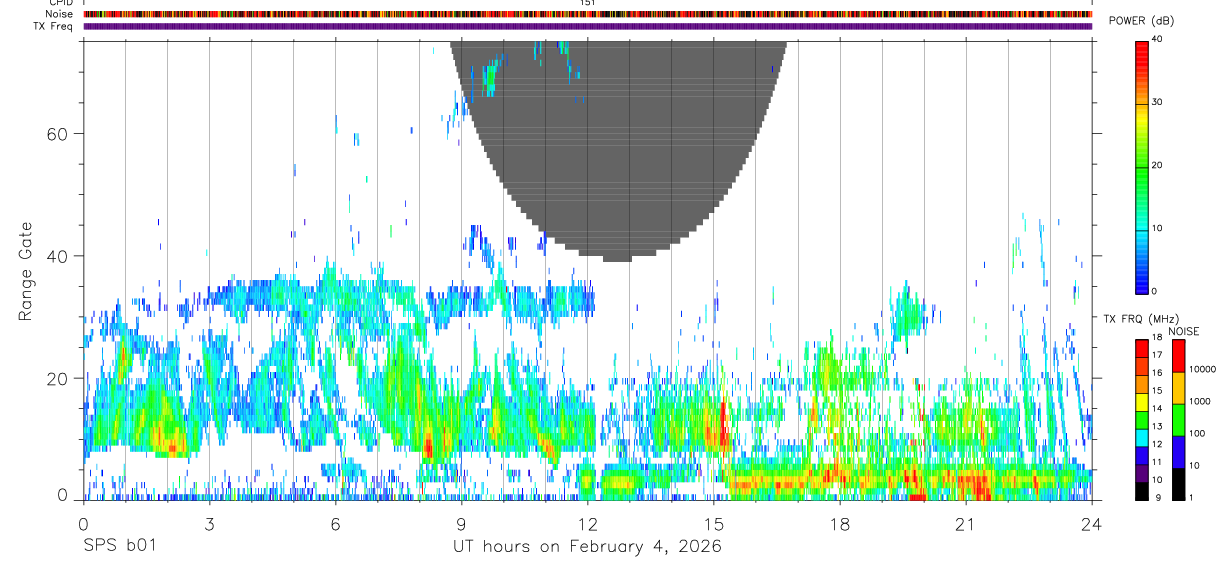1228x567 pixels.
Task: Click the Range Gate axis title
Action: coord(27,271)
